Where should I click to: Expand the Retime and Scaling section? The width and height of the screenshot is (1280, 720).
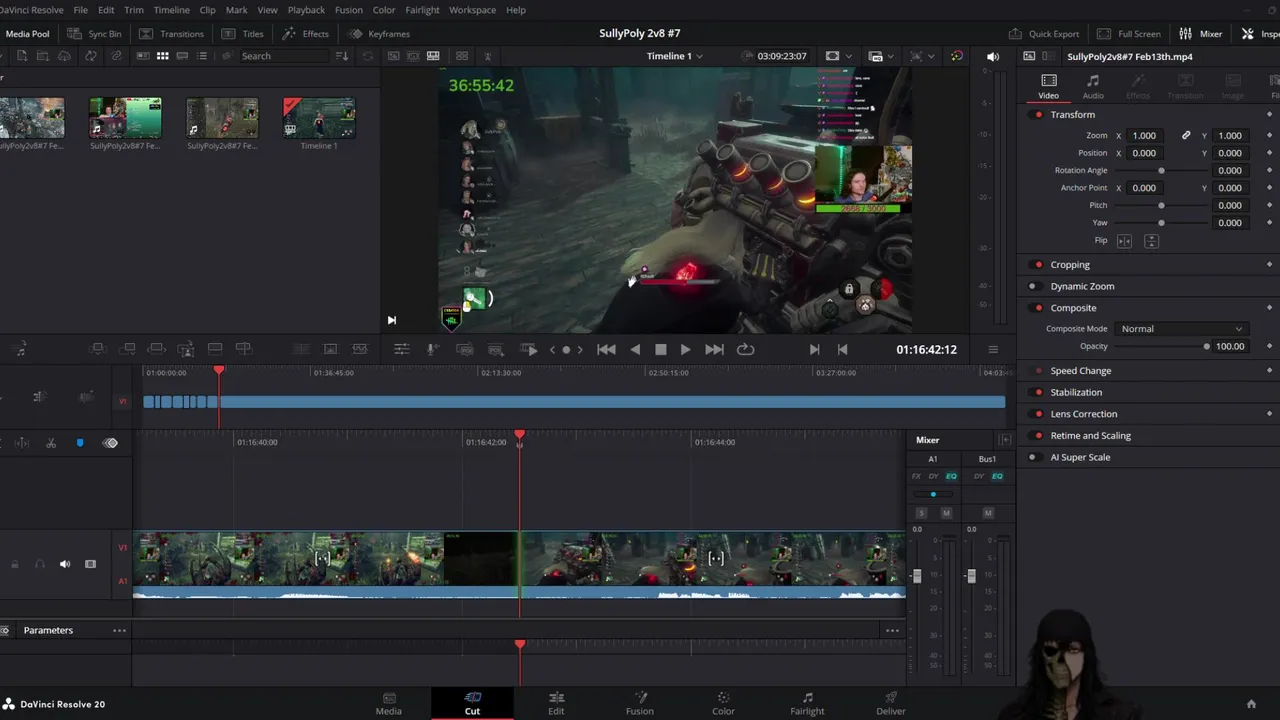(1090, 436)
